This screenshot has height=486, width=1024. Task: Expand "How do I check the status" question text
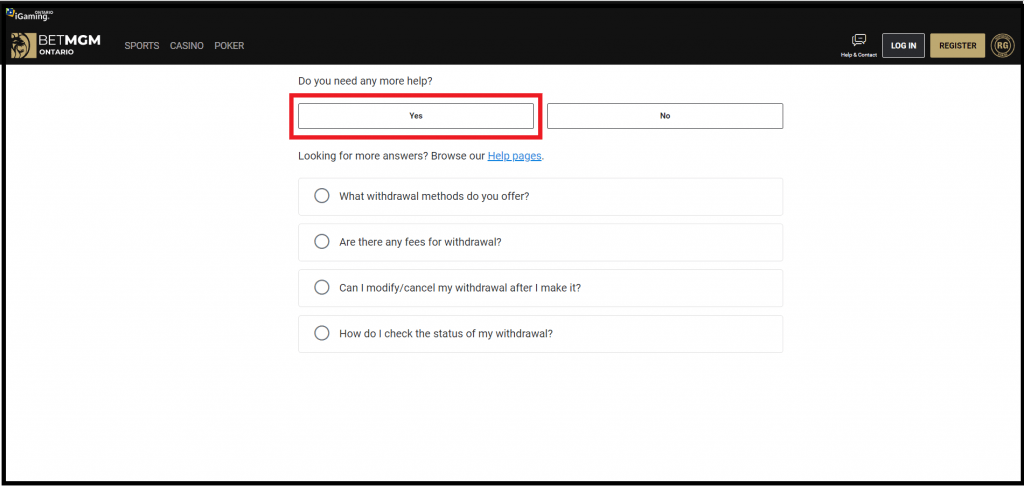point(446,333)
